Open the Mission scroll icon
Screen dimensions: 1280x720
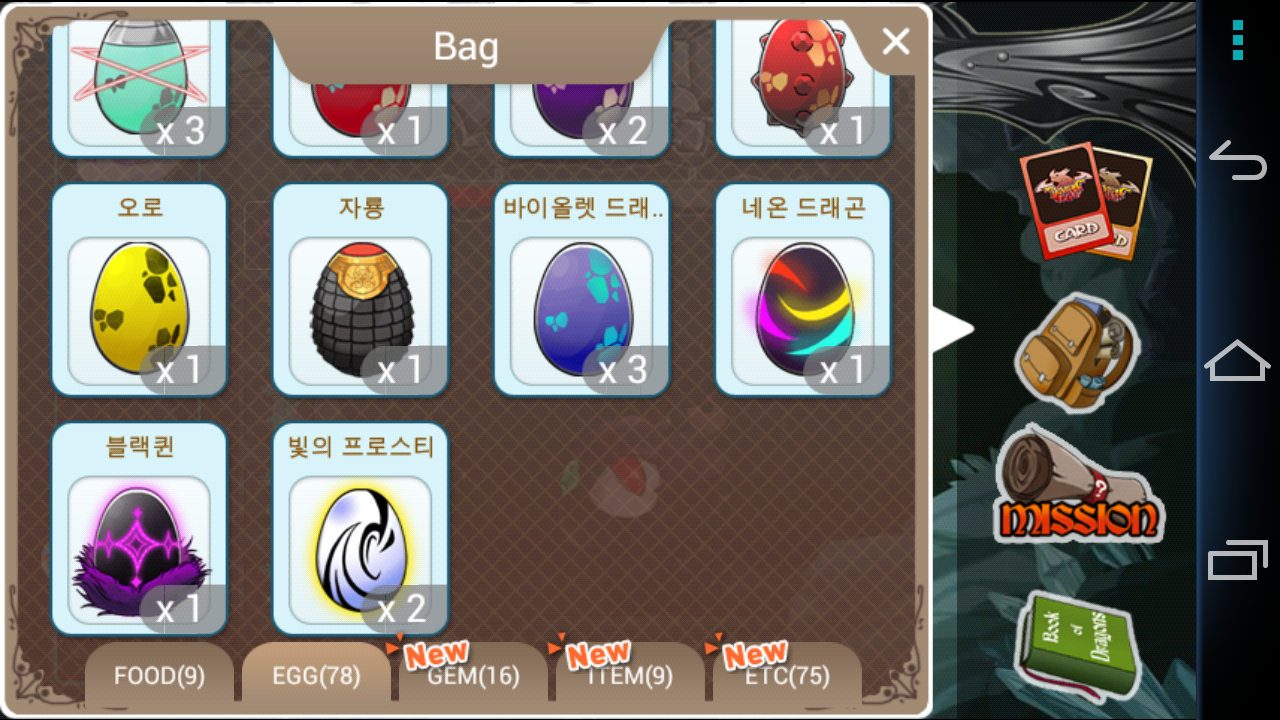[1080, 486]
